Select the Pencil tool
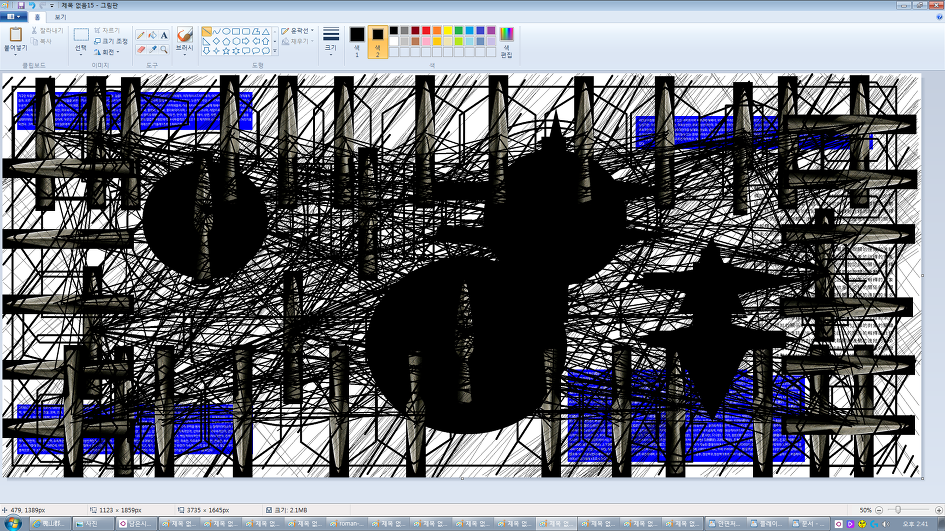This screenshot has height=531, width=945. click(141, 35)
